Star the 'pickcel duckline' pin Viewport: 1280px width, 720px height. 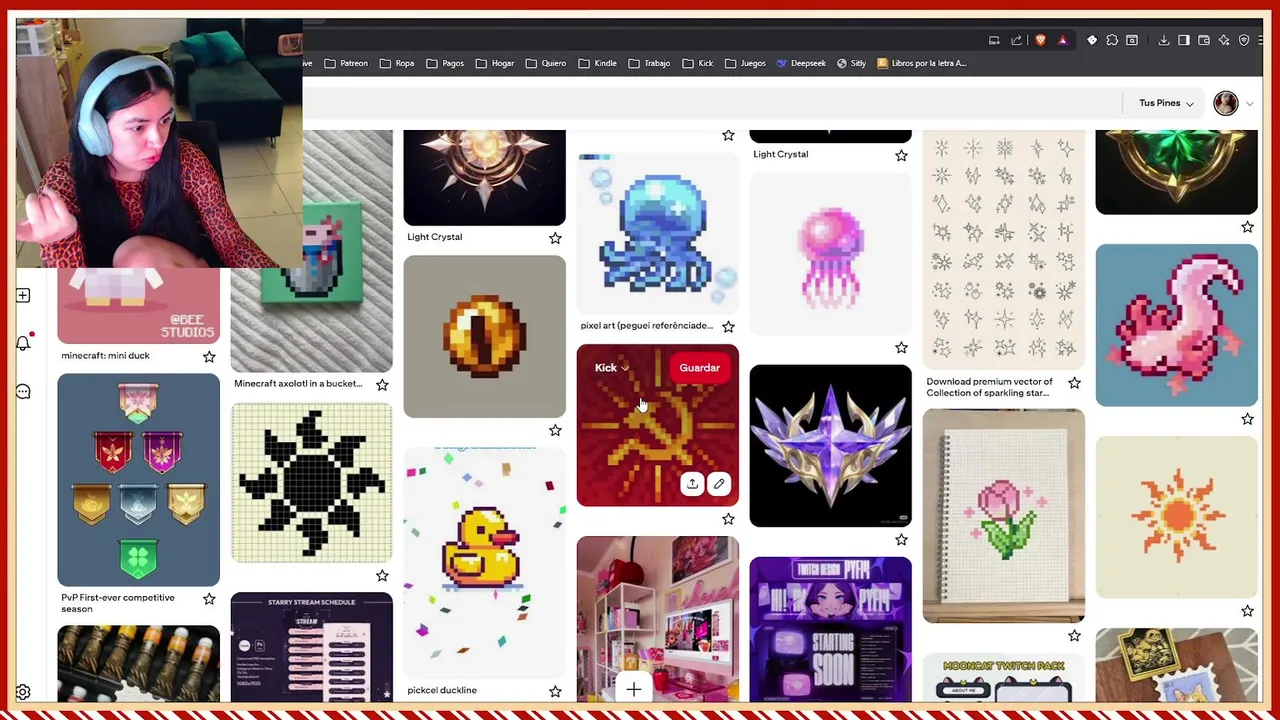click(x=555, y=691)
